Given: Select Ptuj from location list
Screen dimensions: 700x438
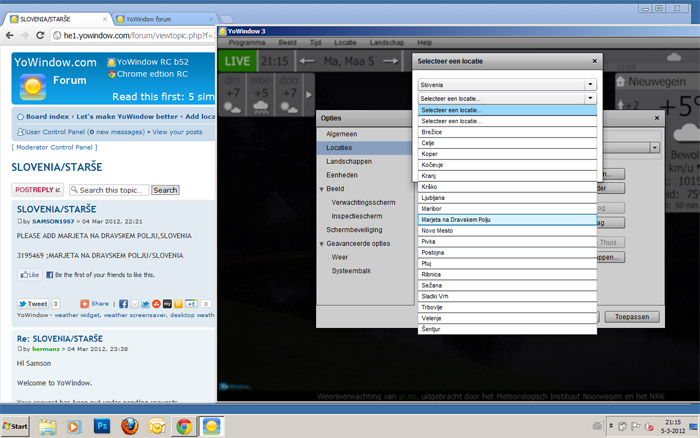Looking at the screenshot, I should tap(507, 263).
